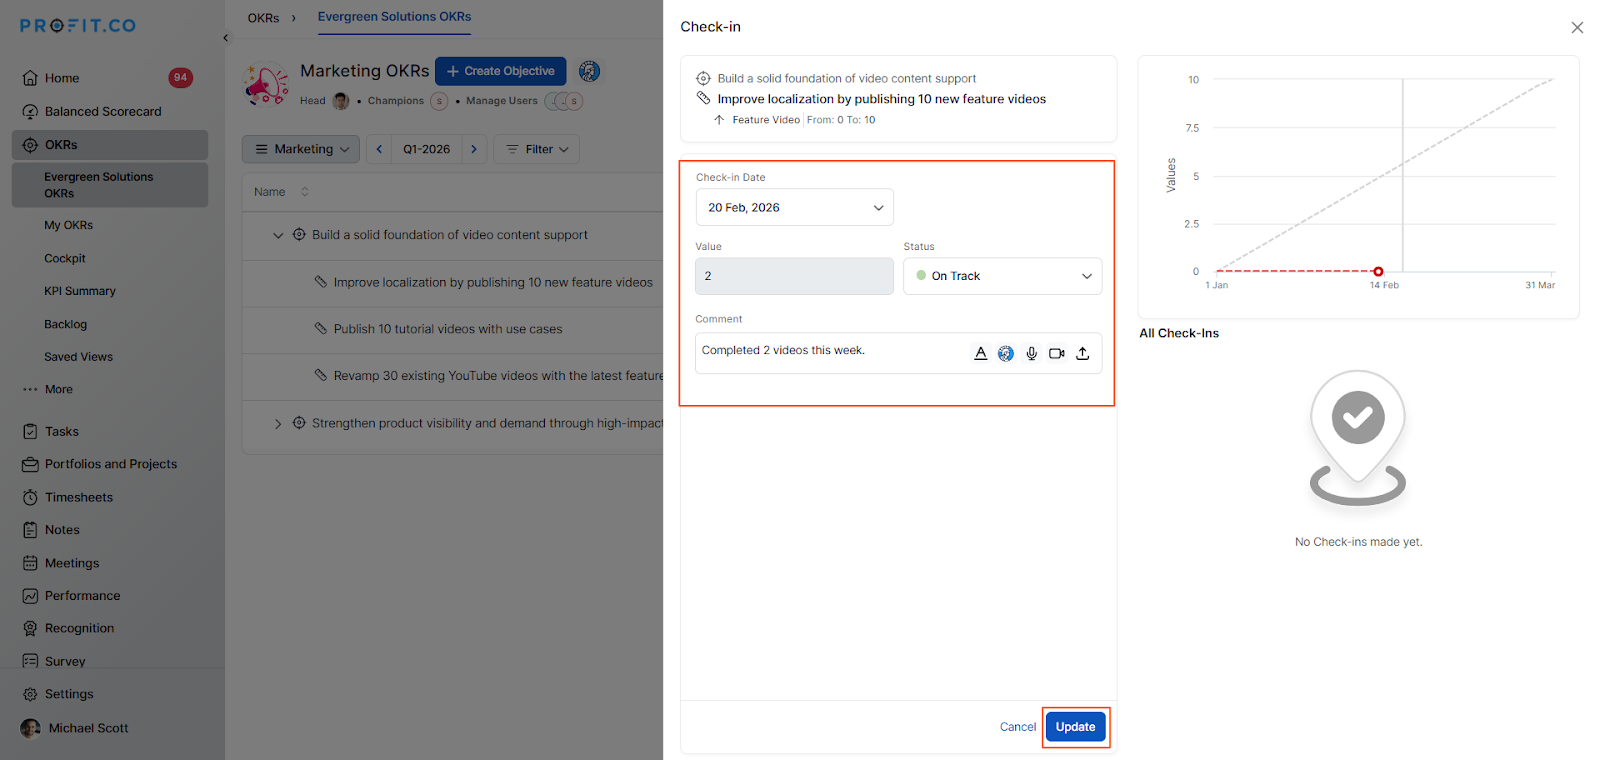
Task: Click the Head user avatar
Action: tap(341, 101)
